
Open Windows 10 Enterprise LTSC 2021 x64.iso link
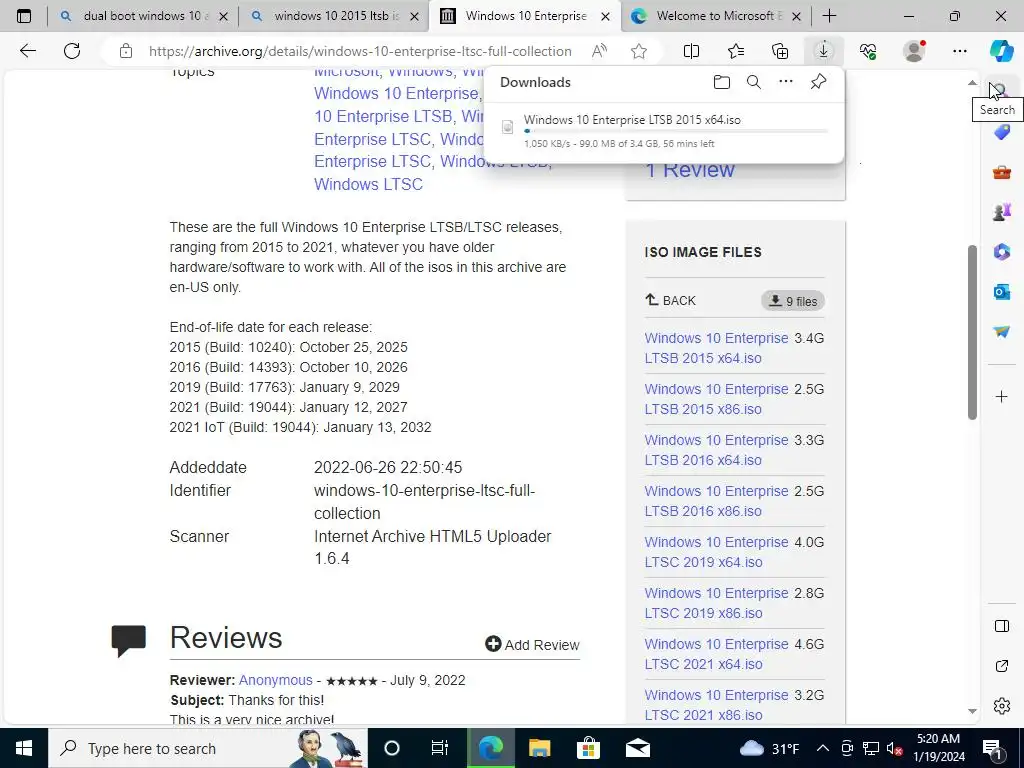716,654
